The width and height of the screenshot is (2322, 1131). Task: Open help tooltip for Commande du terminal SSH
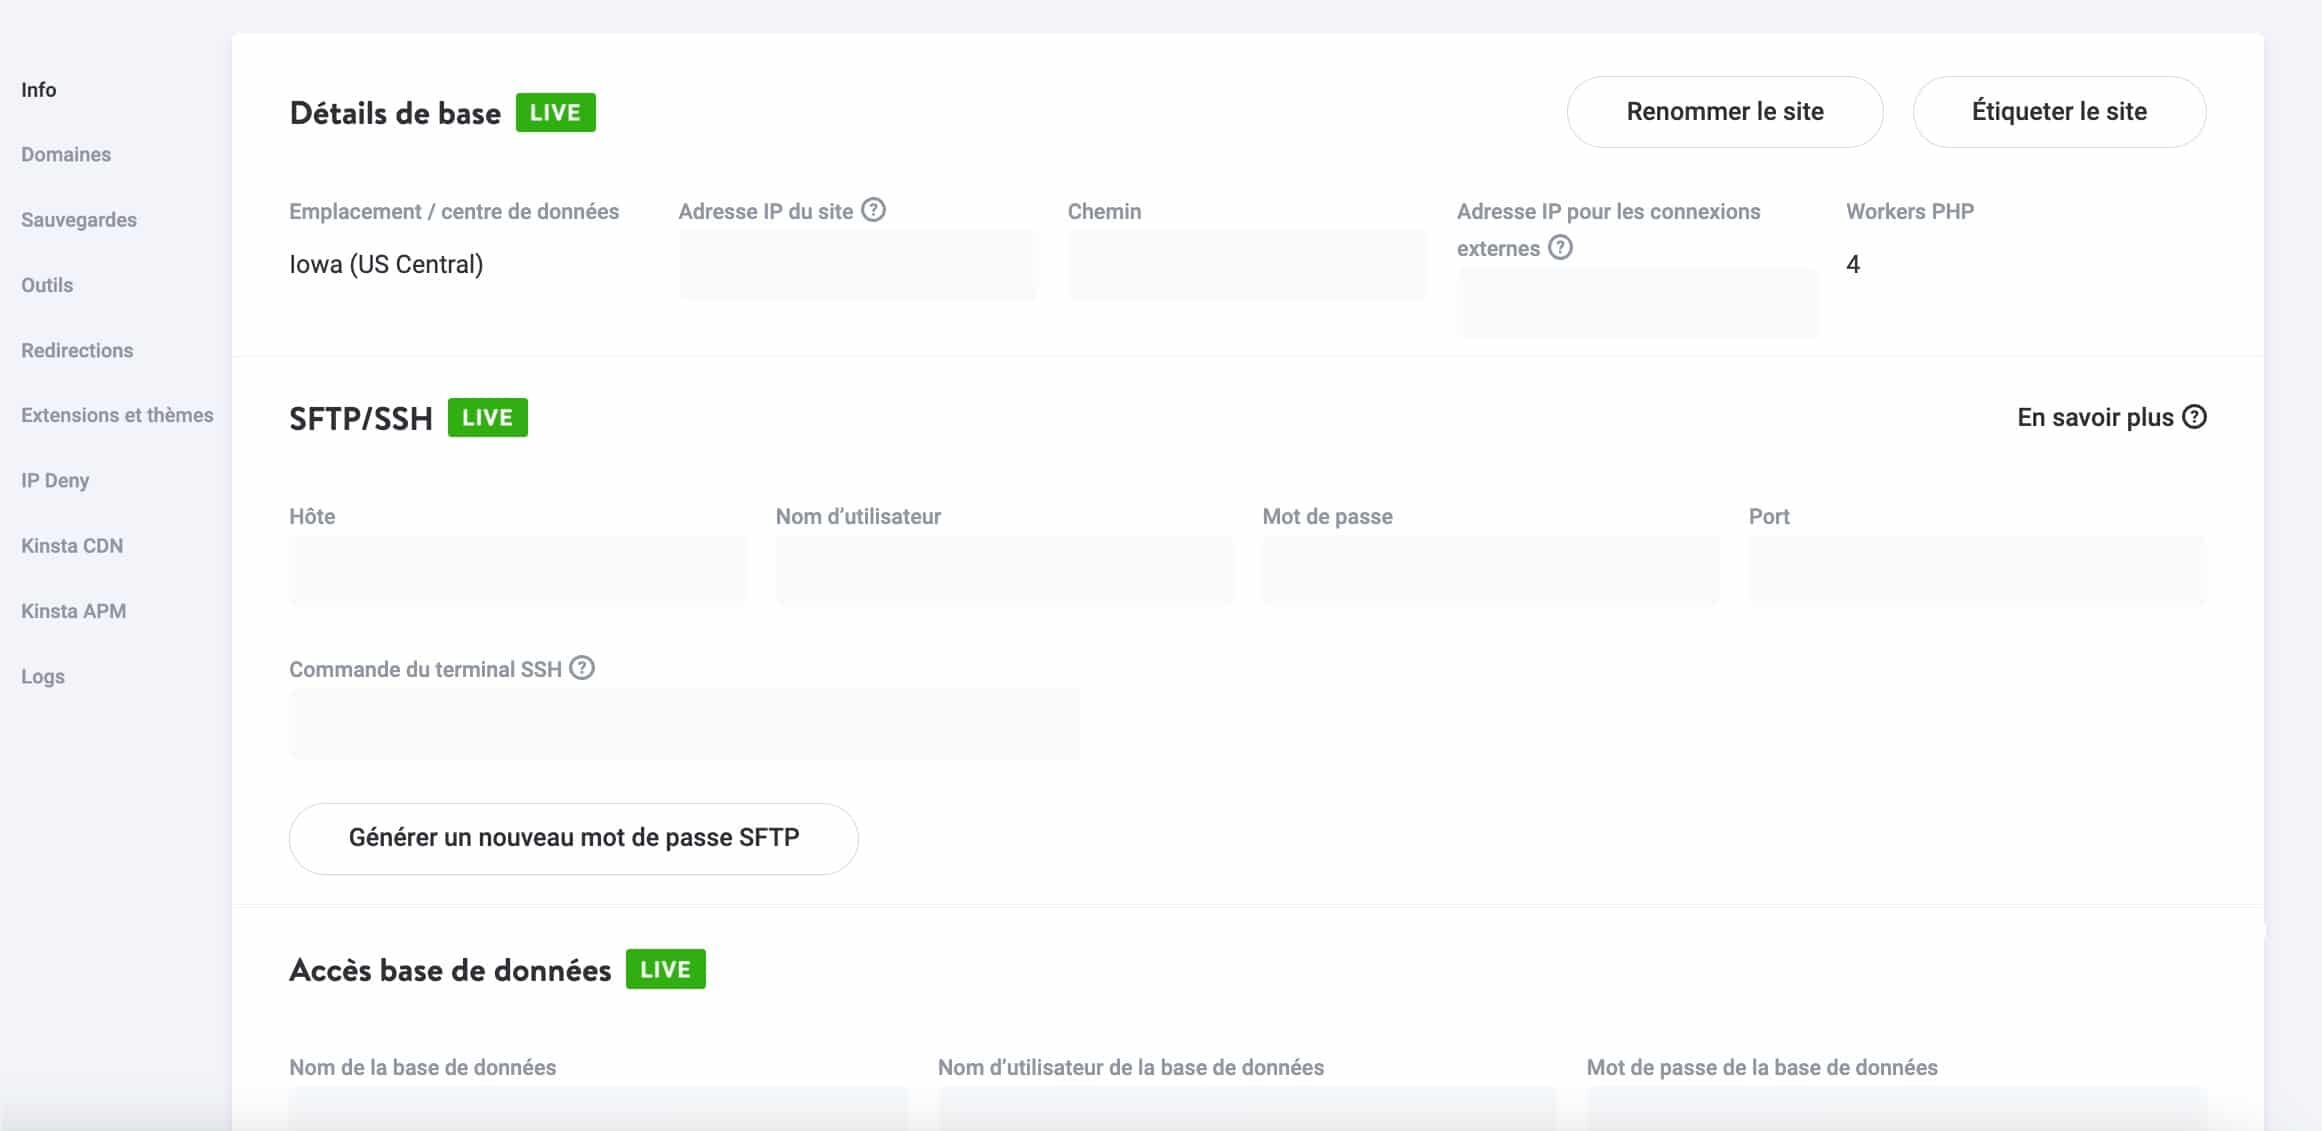[583, 668]
